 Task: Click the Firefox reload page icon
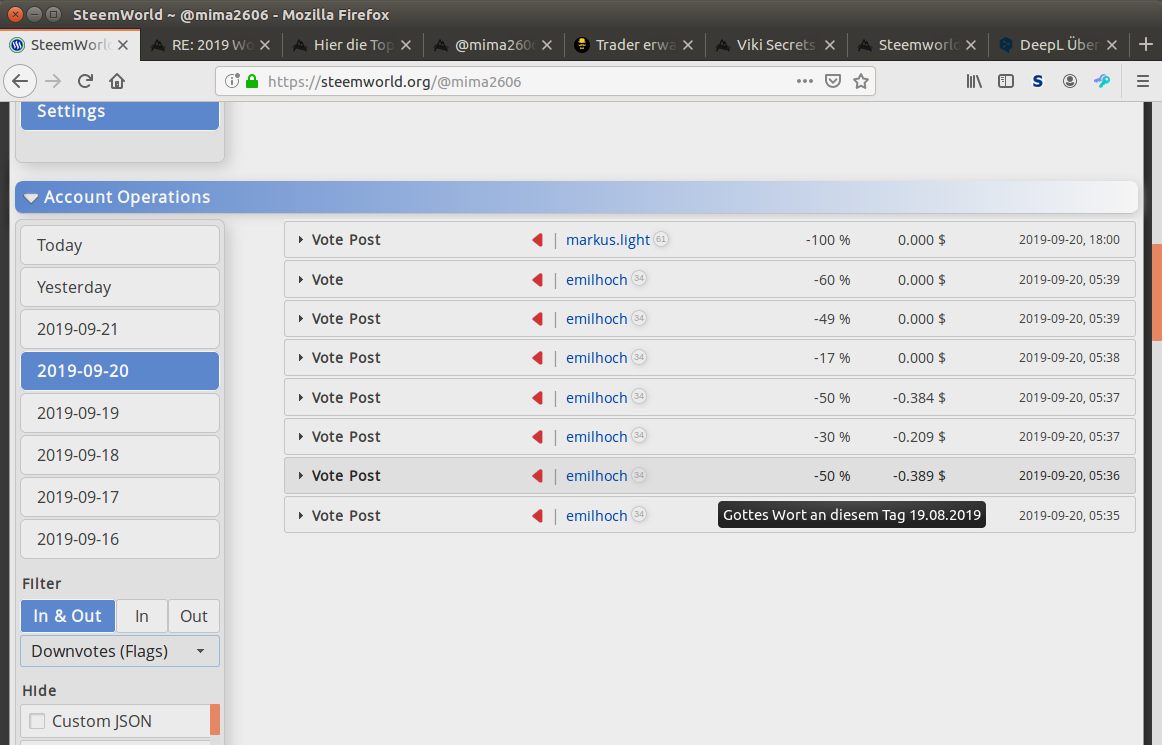85,81
